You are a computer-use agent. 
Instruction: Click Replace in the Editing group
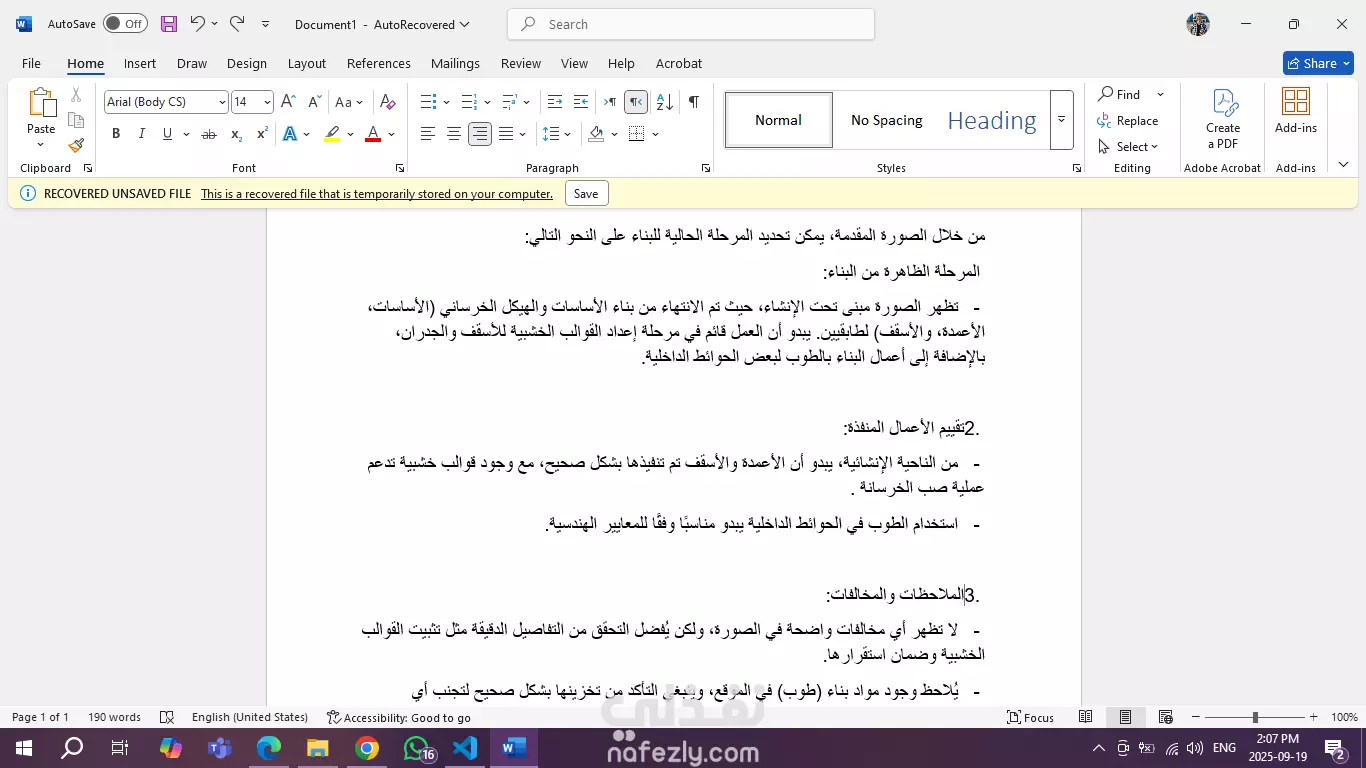[1128, 120]
